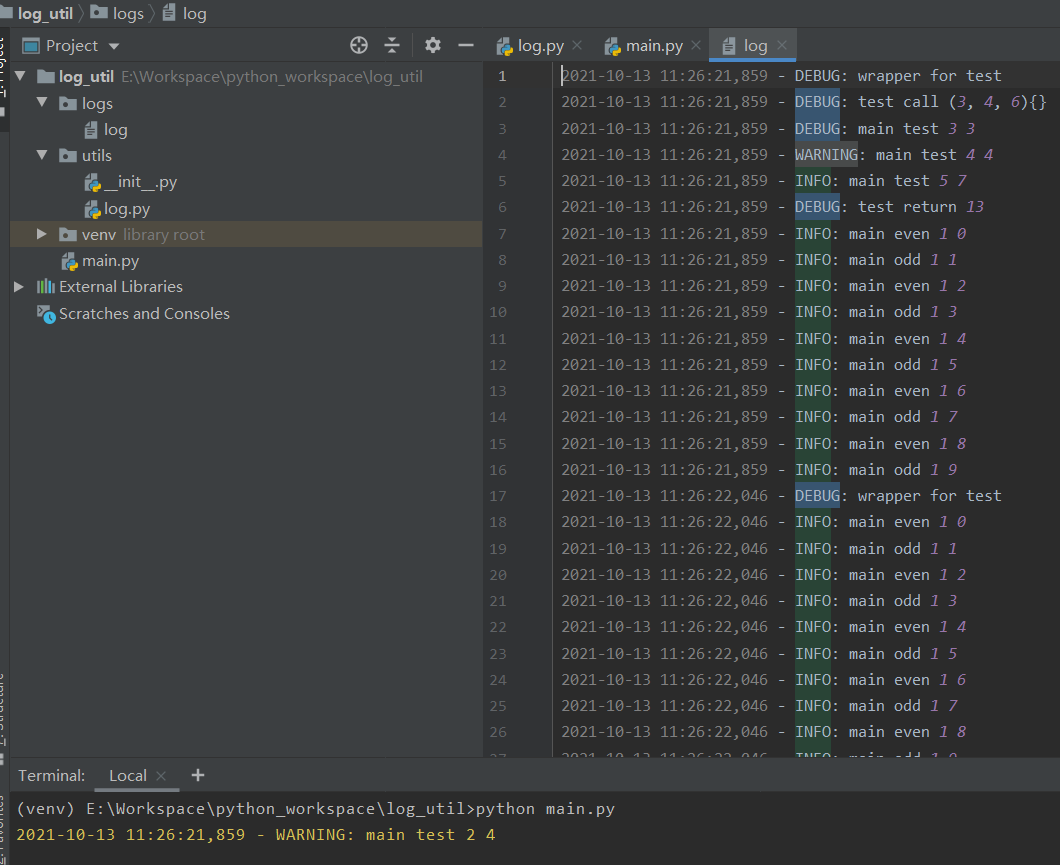This screenshot has height=865, width=1060.
Task: Add a new terminal session with plus
Action: point(197,775)
